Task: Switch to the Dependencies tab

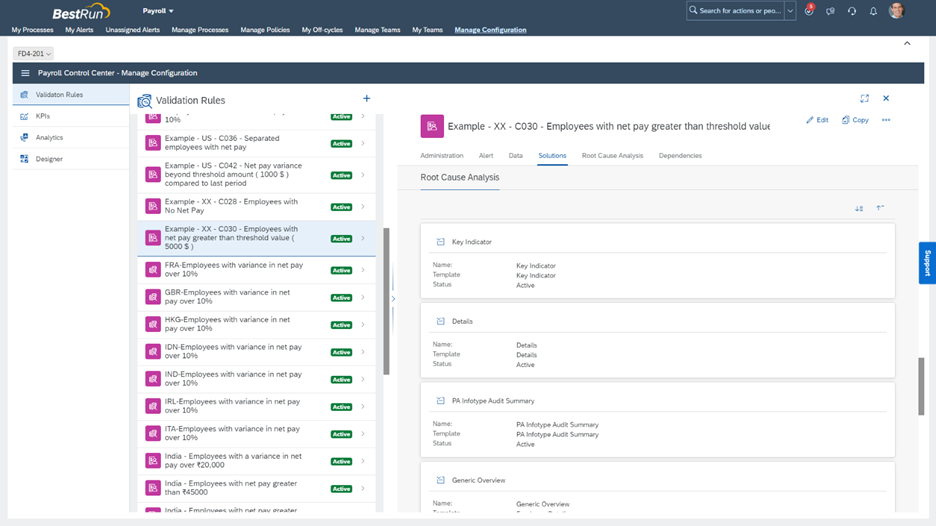Action: pyautogui.click(x=680, y=156)
